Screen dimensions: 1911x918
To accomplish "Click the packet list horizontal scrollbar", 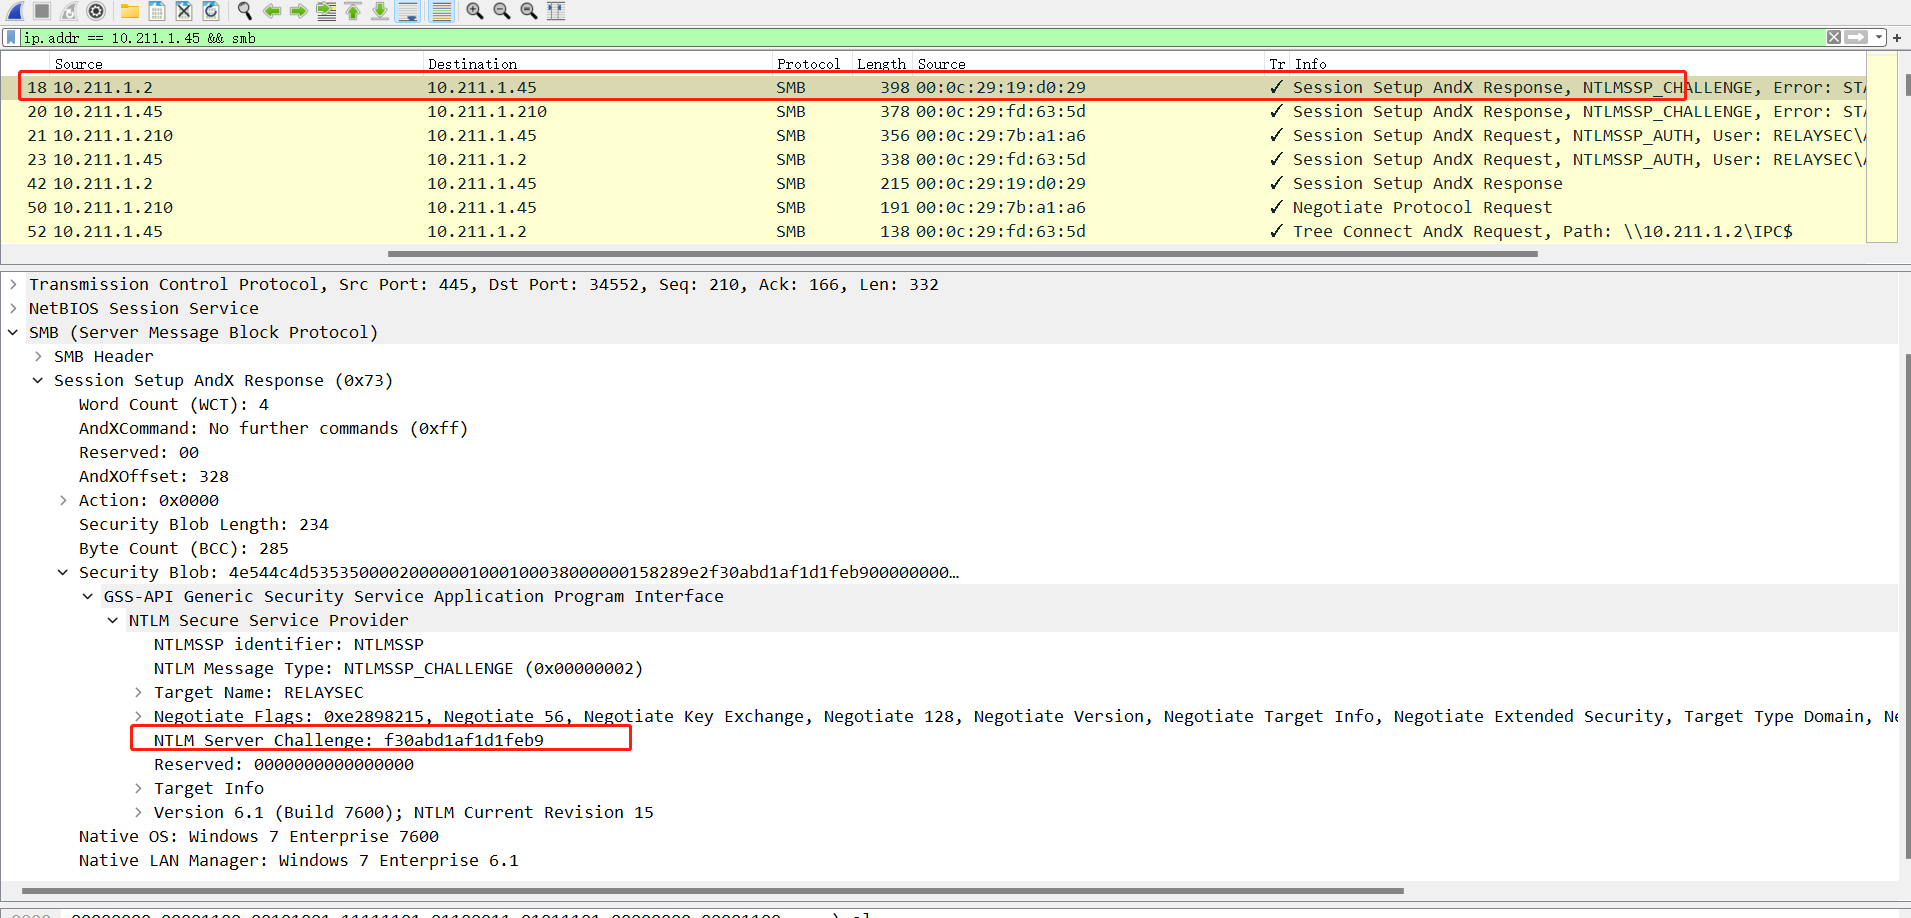I will coord(962,254).
